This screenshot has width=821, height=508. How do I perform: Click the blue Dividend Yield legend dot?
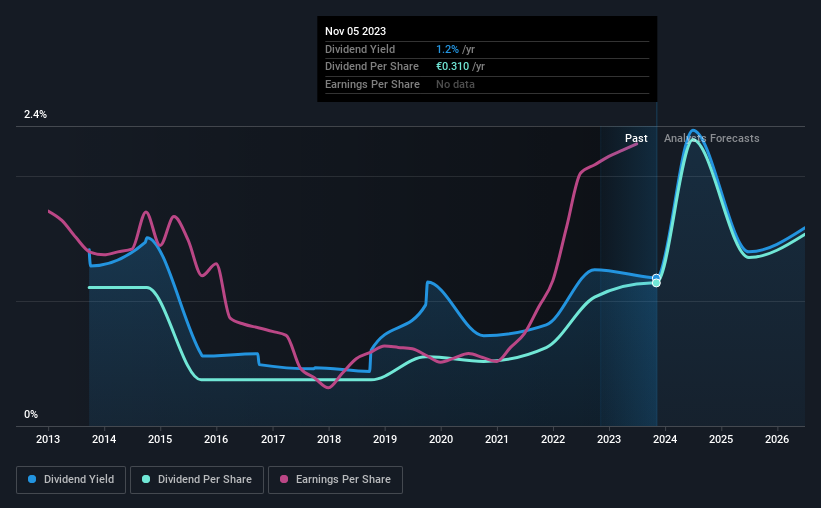(x=32, y=479)
